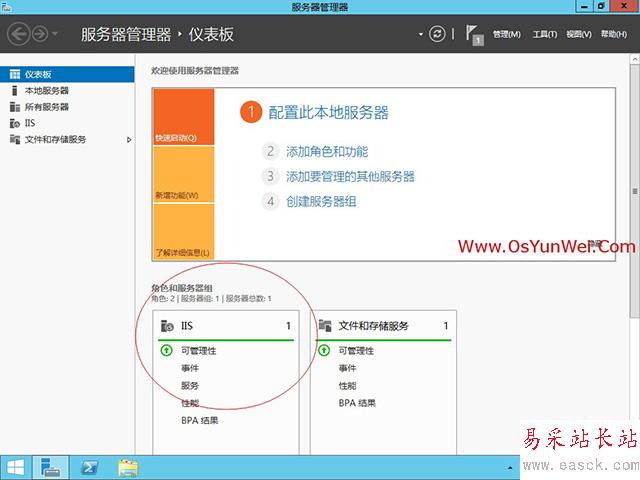Expand 文件和存储服务 sidebar arrow
This screenshot has height=480, width=640.
tap(129, 140)
